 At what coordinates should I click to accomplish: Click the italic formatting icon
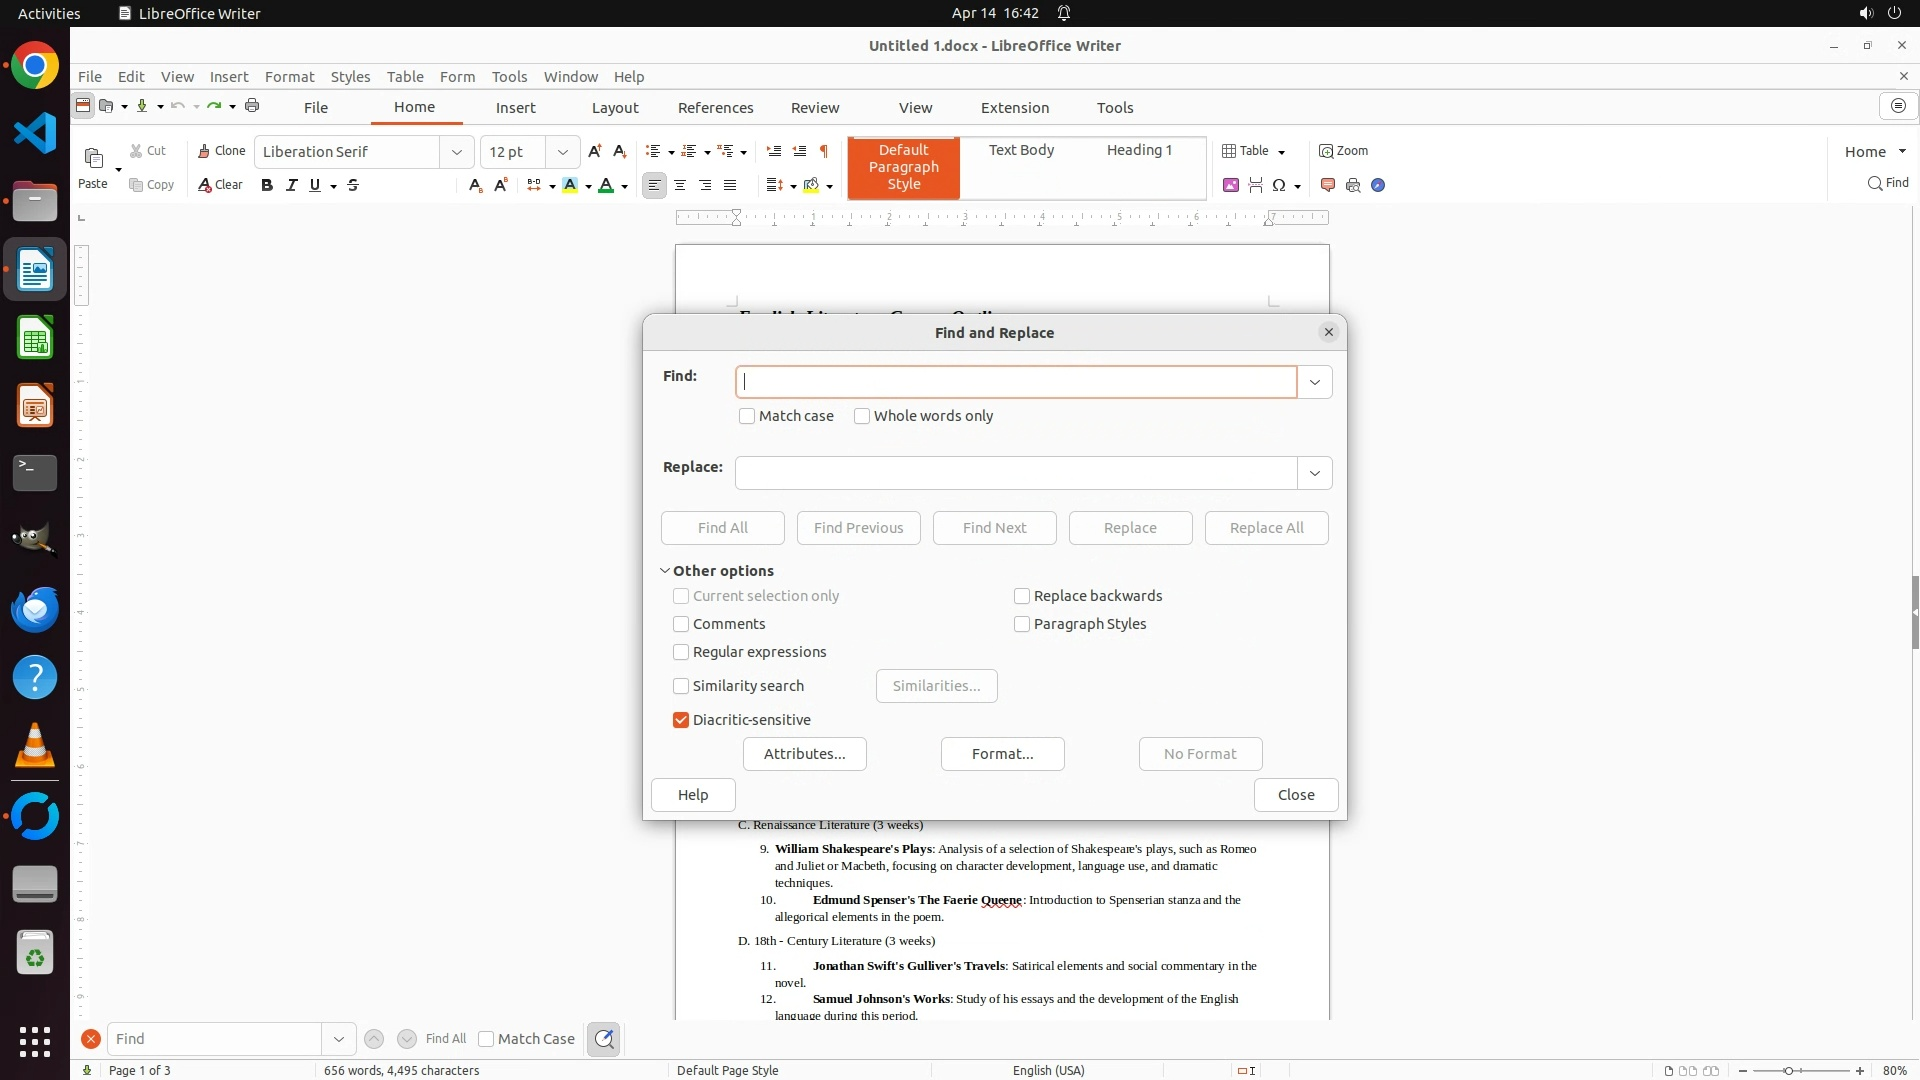pos(291,185)
